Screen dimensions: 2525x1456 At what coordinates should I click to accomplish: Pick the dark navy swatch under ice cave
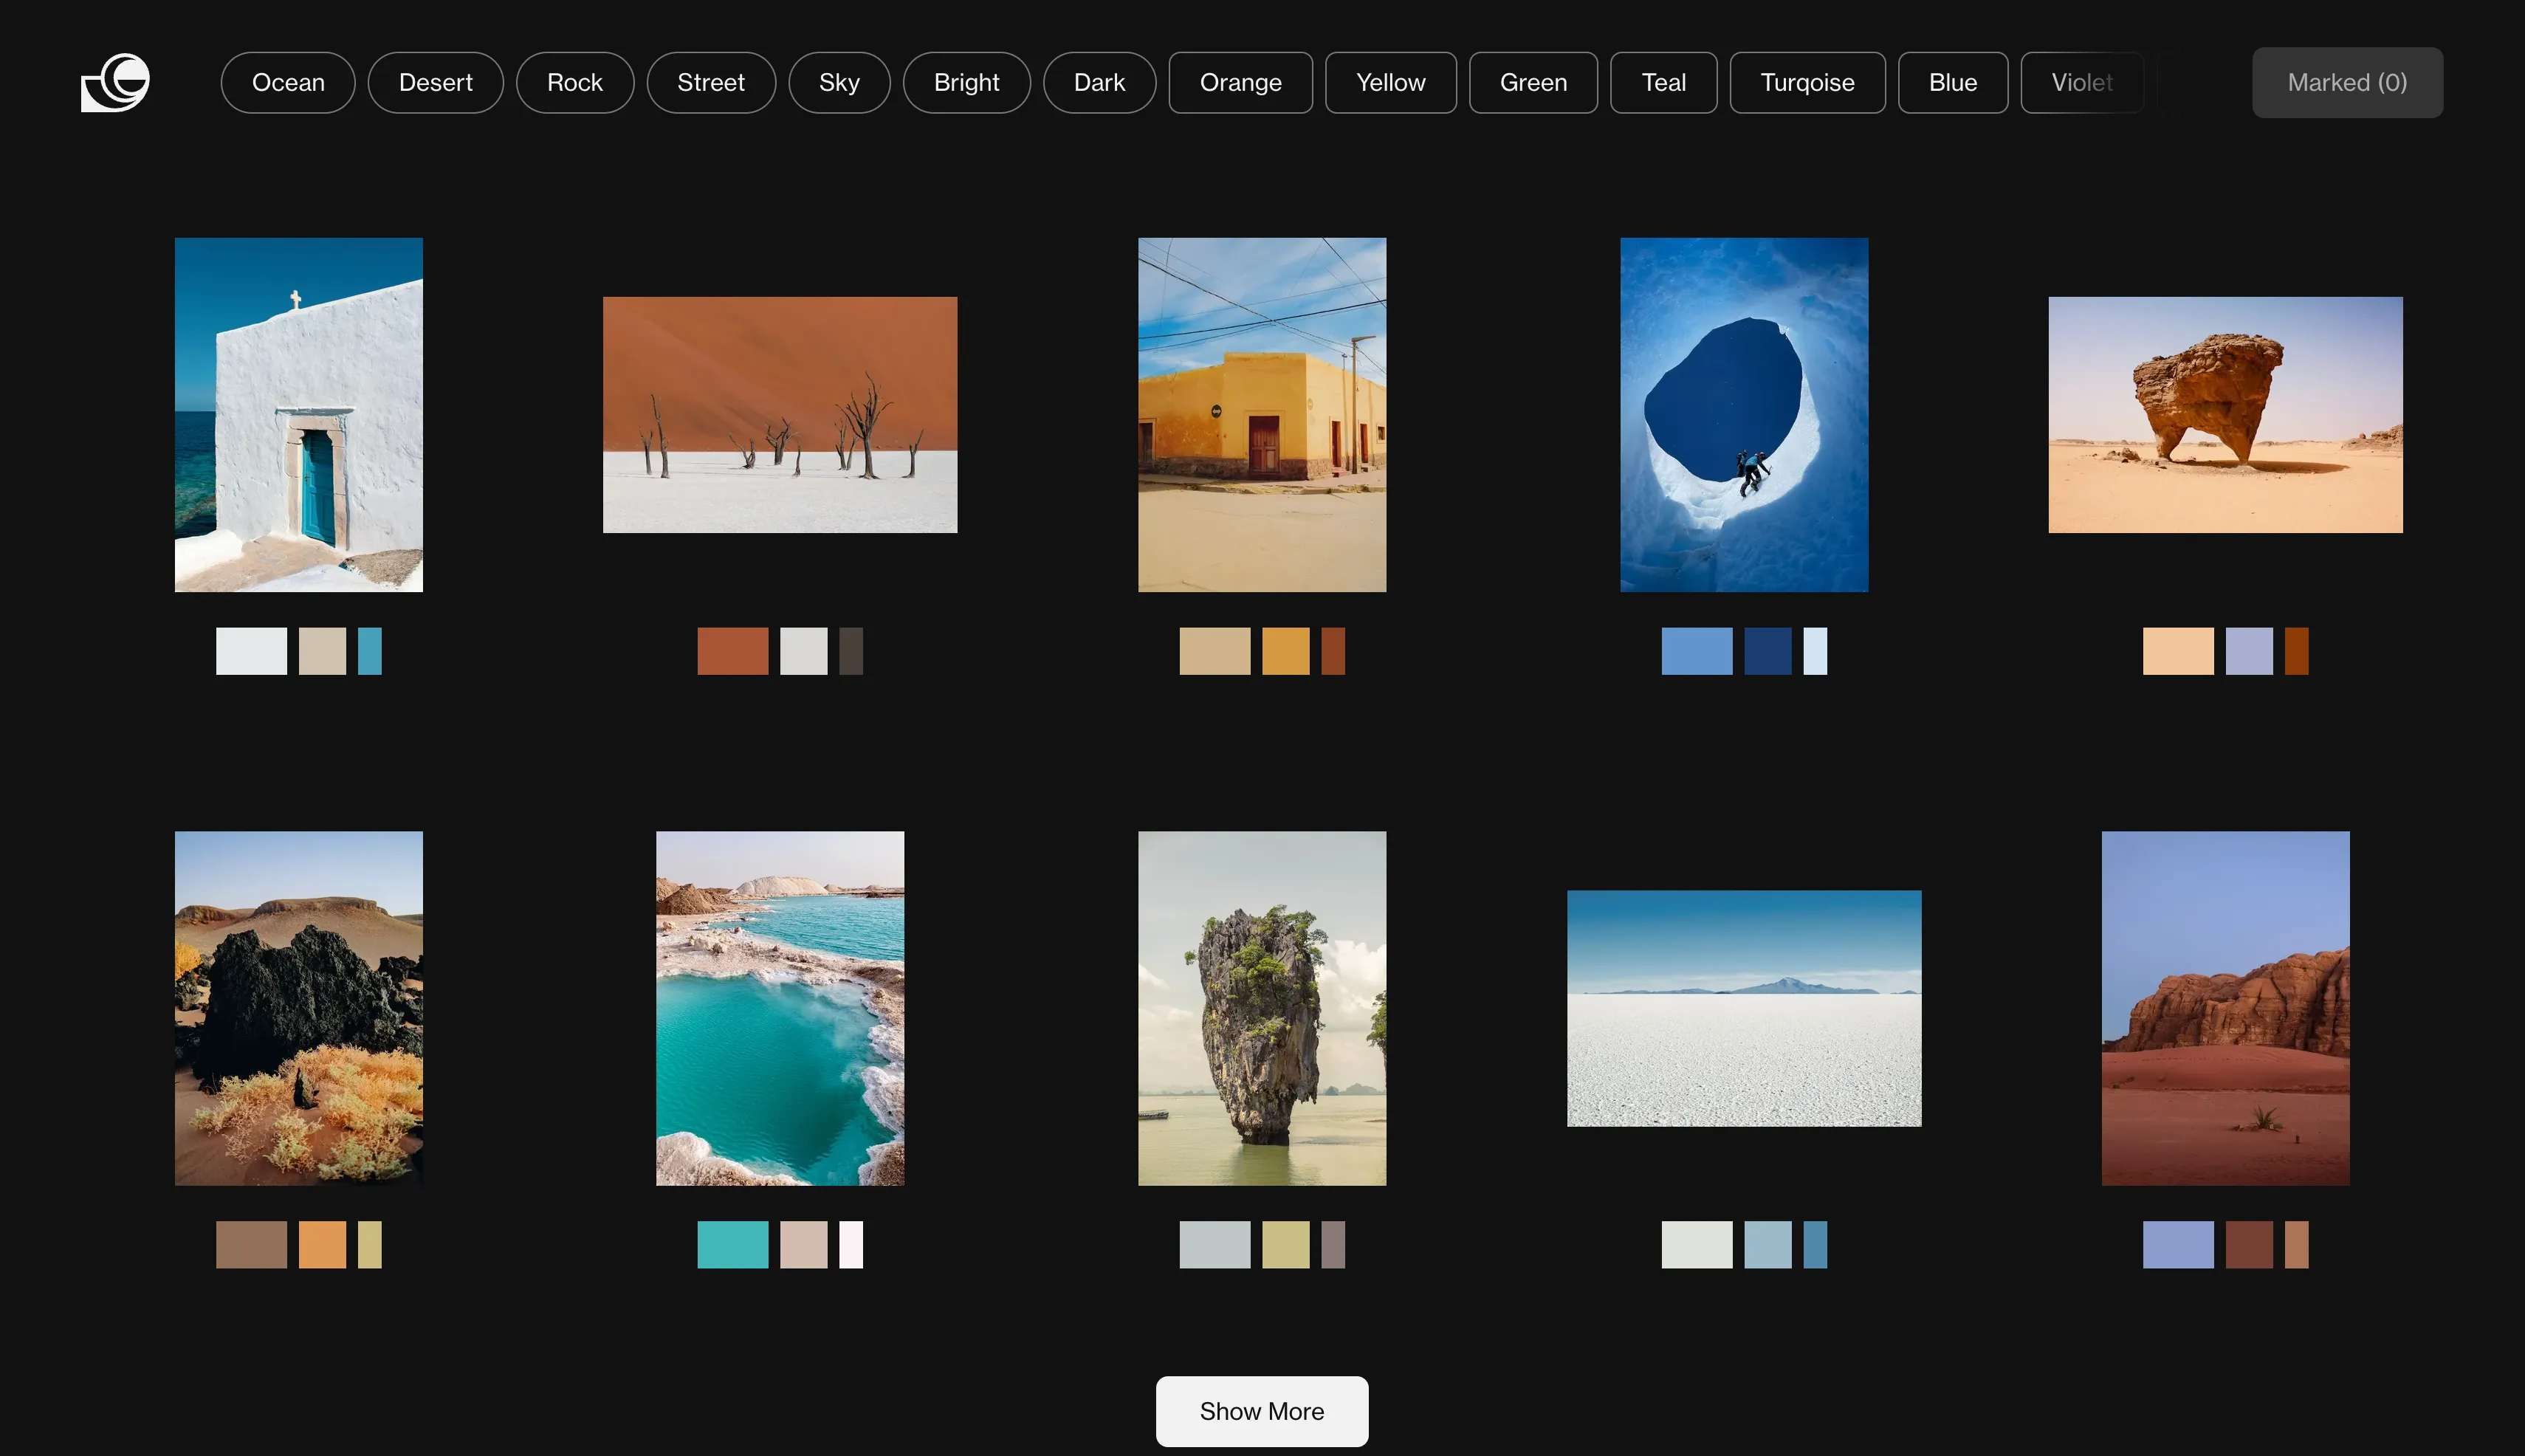[x=1767, y=650]
